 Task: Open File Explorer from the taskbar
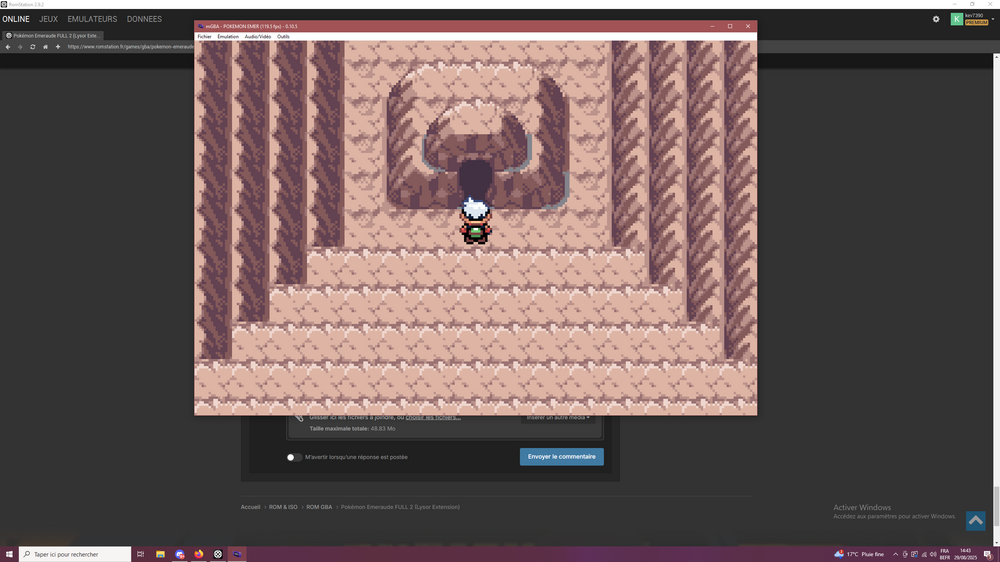pyautogui.click(x=160, y=554)
